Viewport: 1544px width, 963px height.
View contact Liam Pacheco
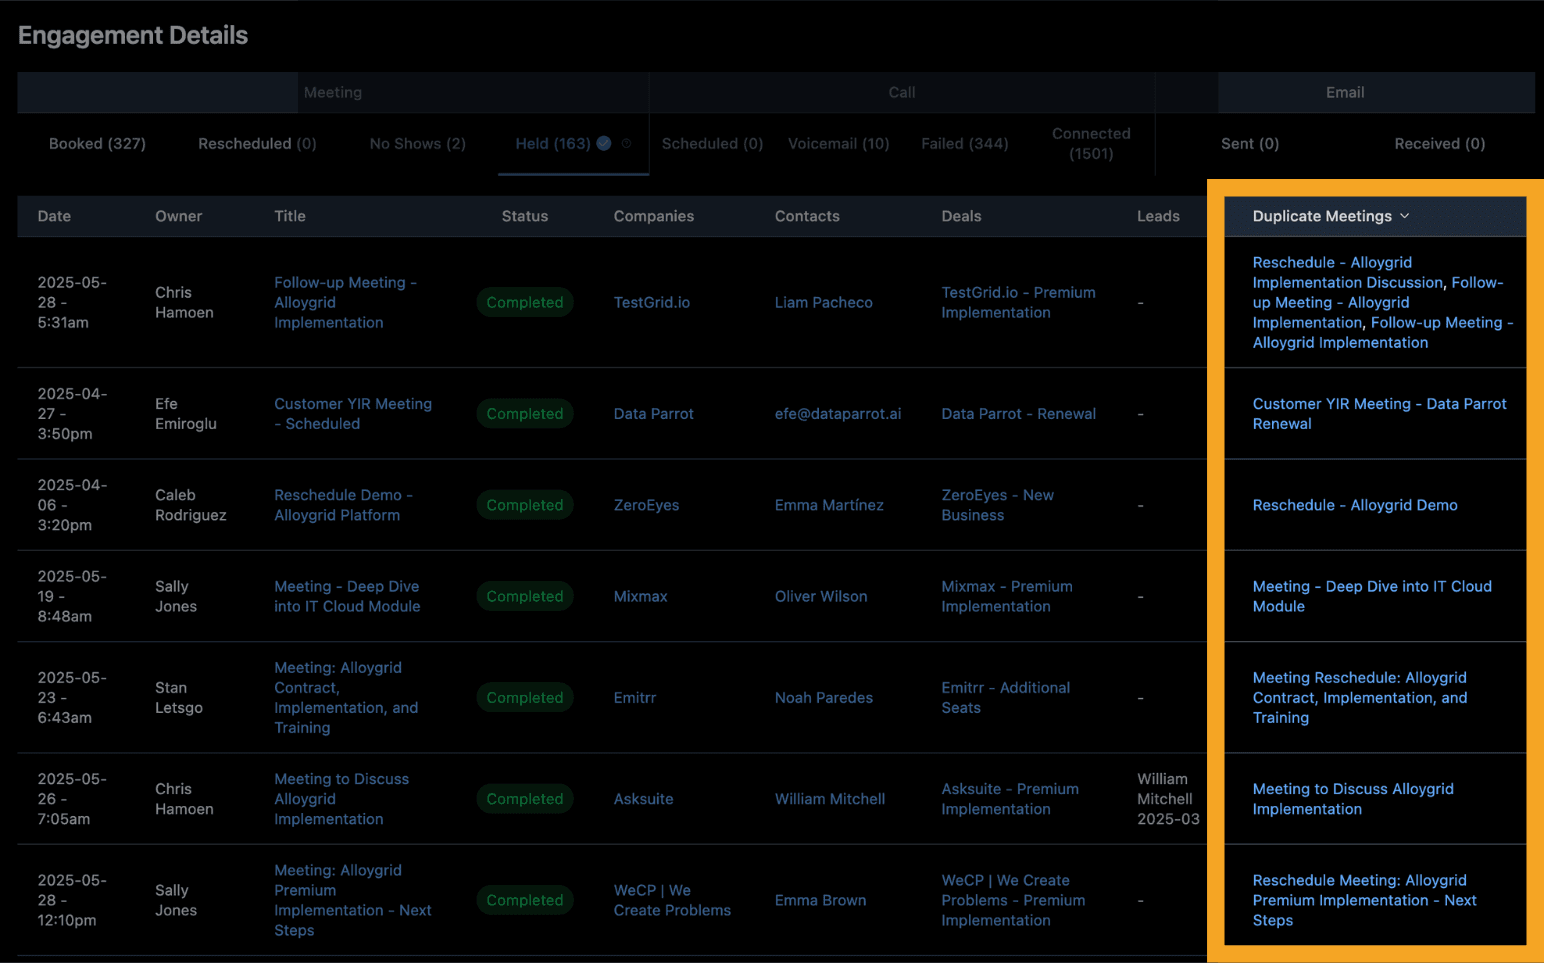(823, 302)
